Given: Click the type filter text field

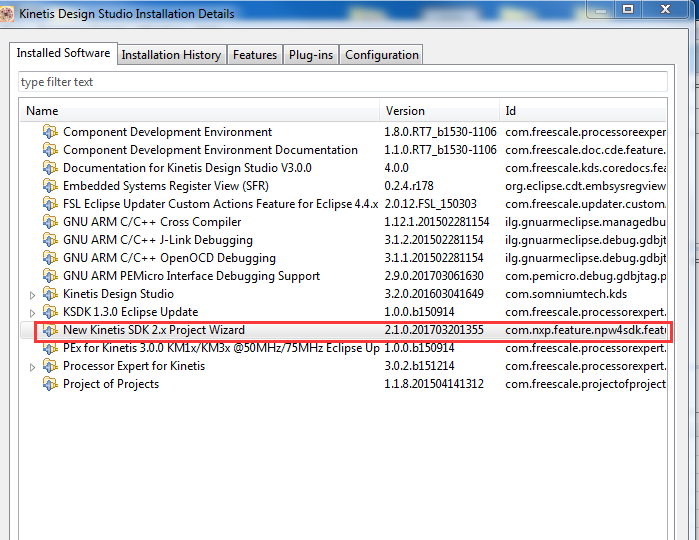Looking at the screenshot, I should point(343,82).
